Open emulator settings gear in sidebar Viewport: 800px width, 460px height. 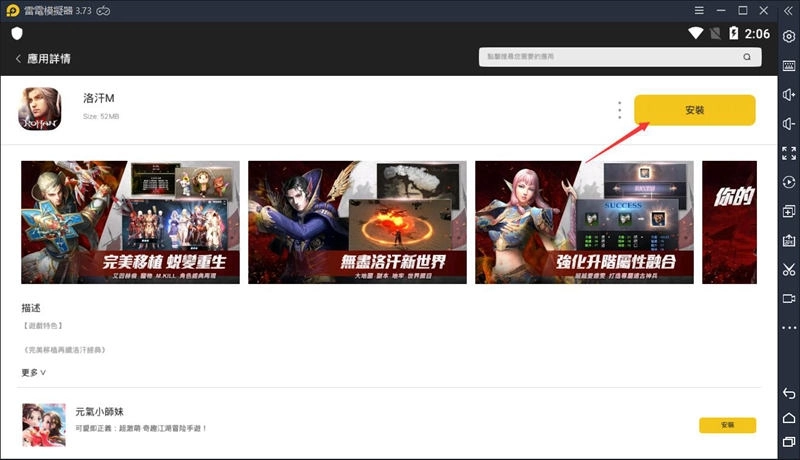click(x=789, y=37)
